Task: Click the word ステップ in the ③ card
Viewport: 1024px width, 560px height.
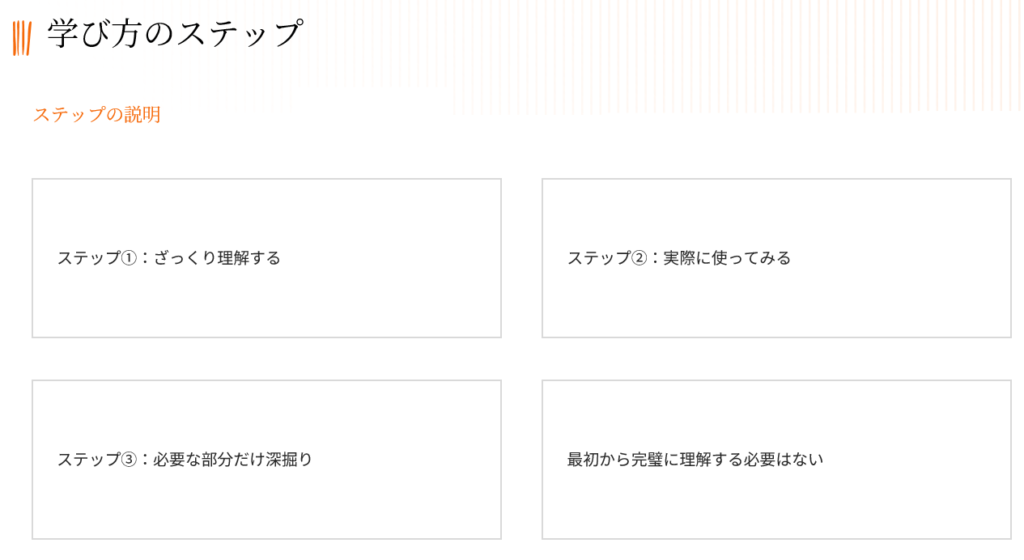Action: (88, 460)
